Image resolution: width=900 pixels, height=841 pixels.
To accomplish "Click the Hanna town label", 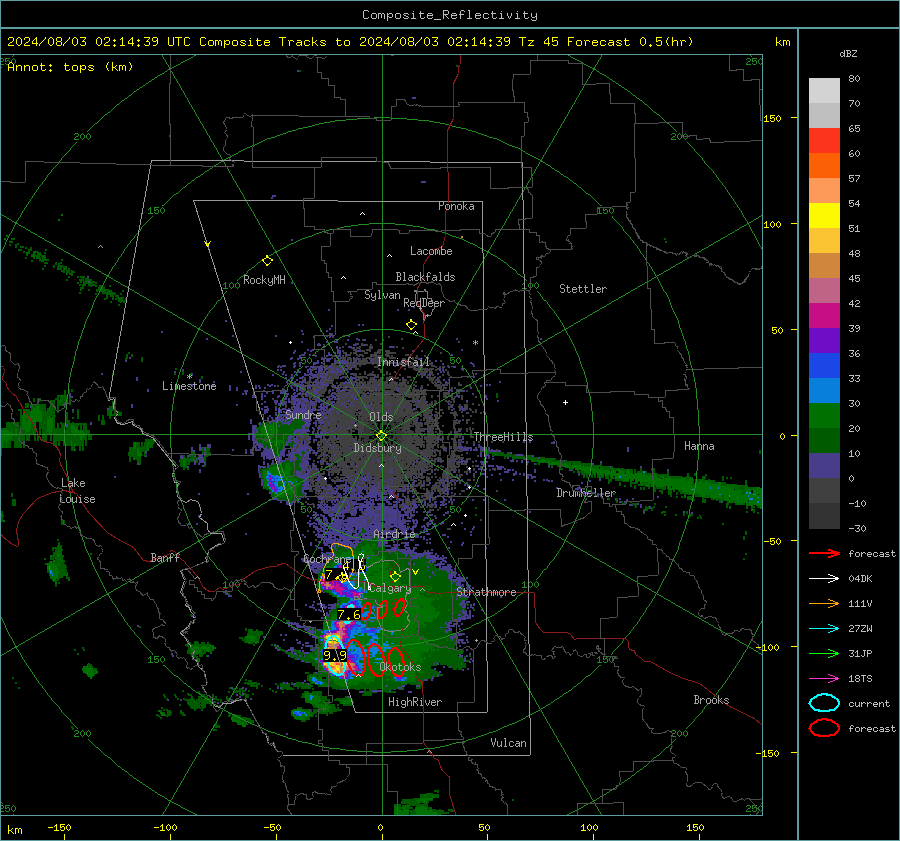I will point(699,446).
